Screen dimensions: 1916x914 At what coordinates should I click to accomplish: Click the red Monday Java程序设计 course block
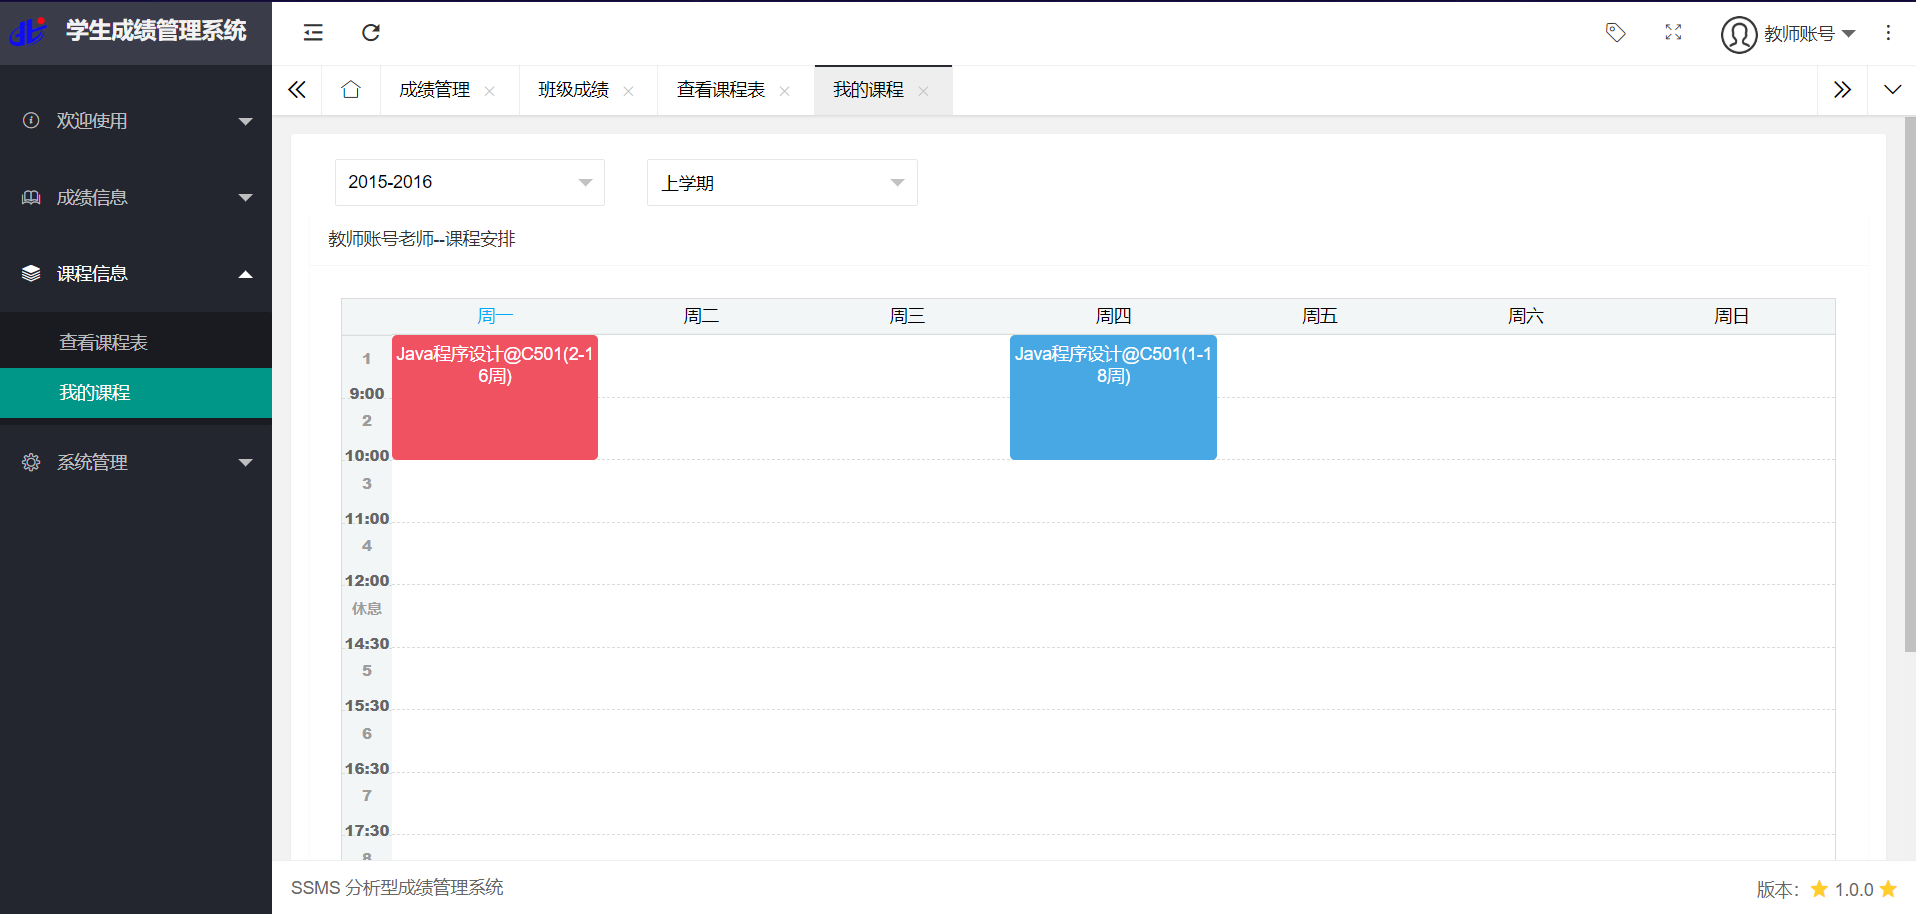[495, 397]
